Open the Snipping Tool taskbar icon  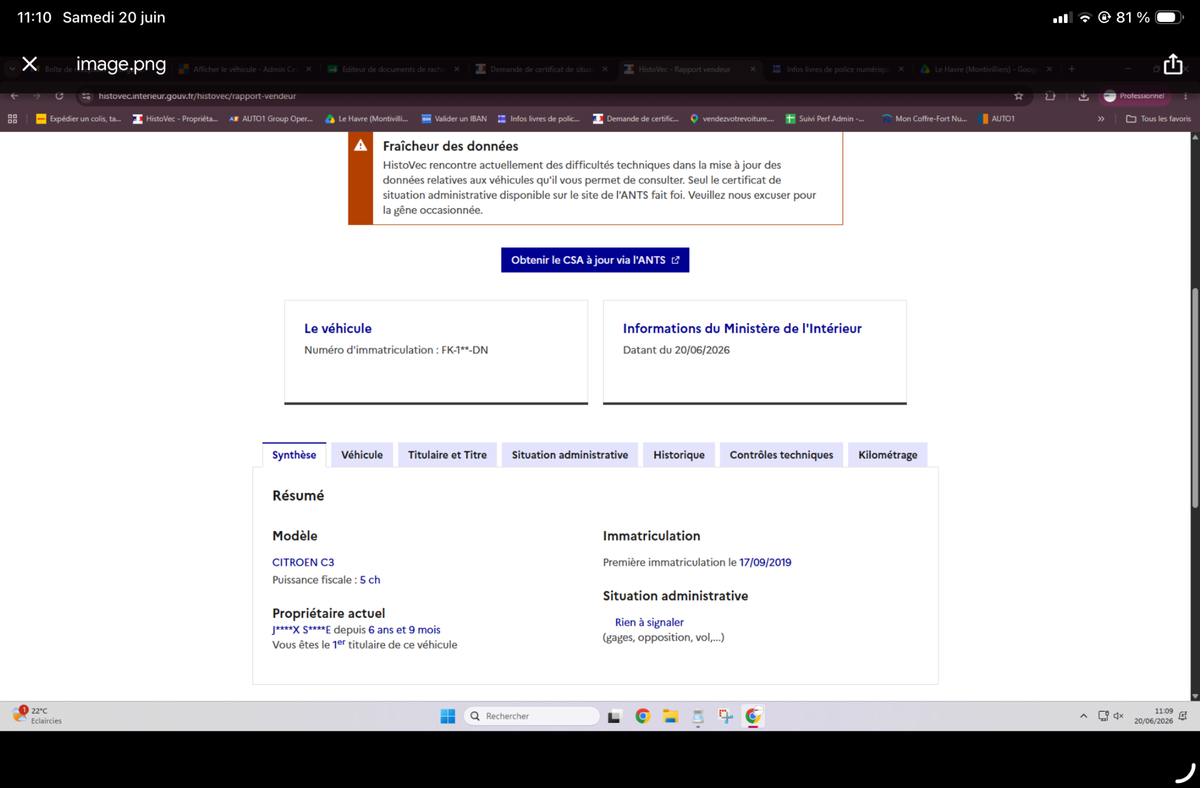point(726,716)
